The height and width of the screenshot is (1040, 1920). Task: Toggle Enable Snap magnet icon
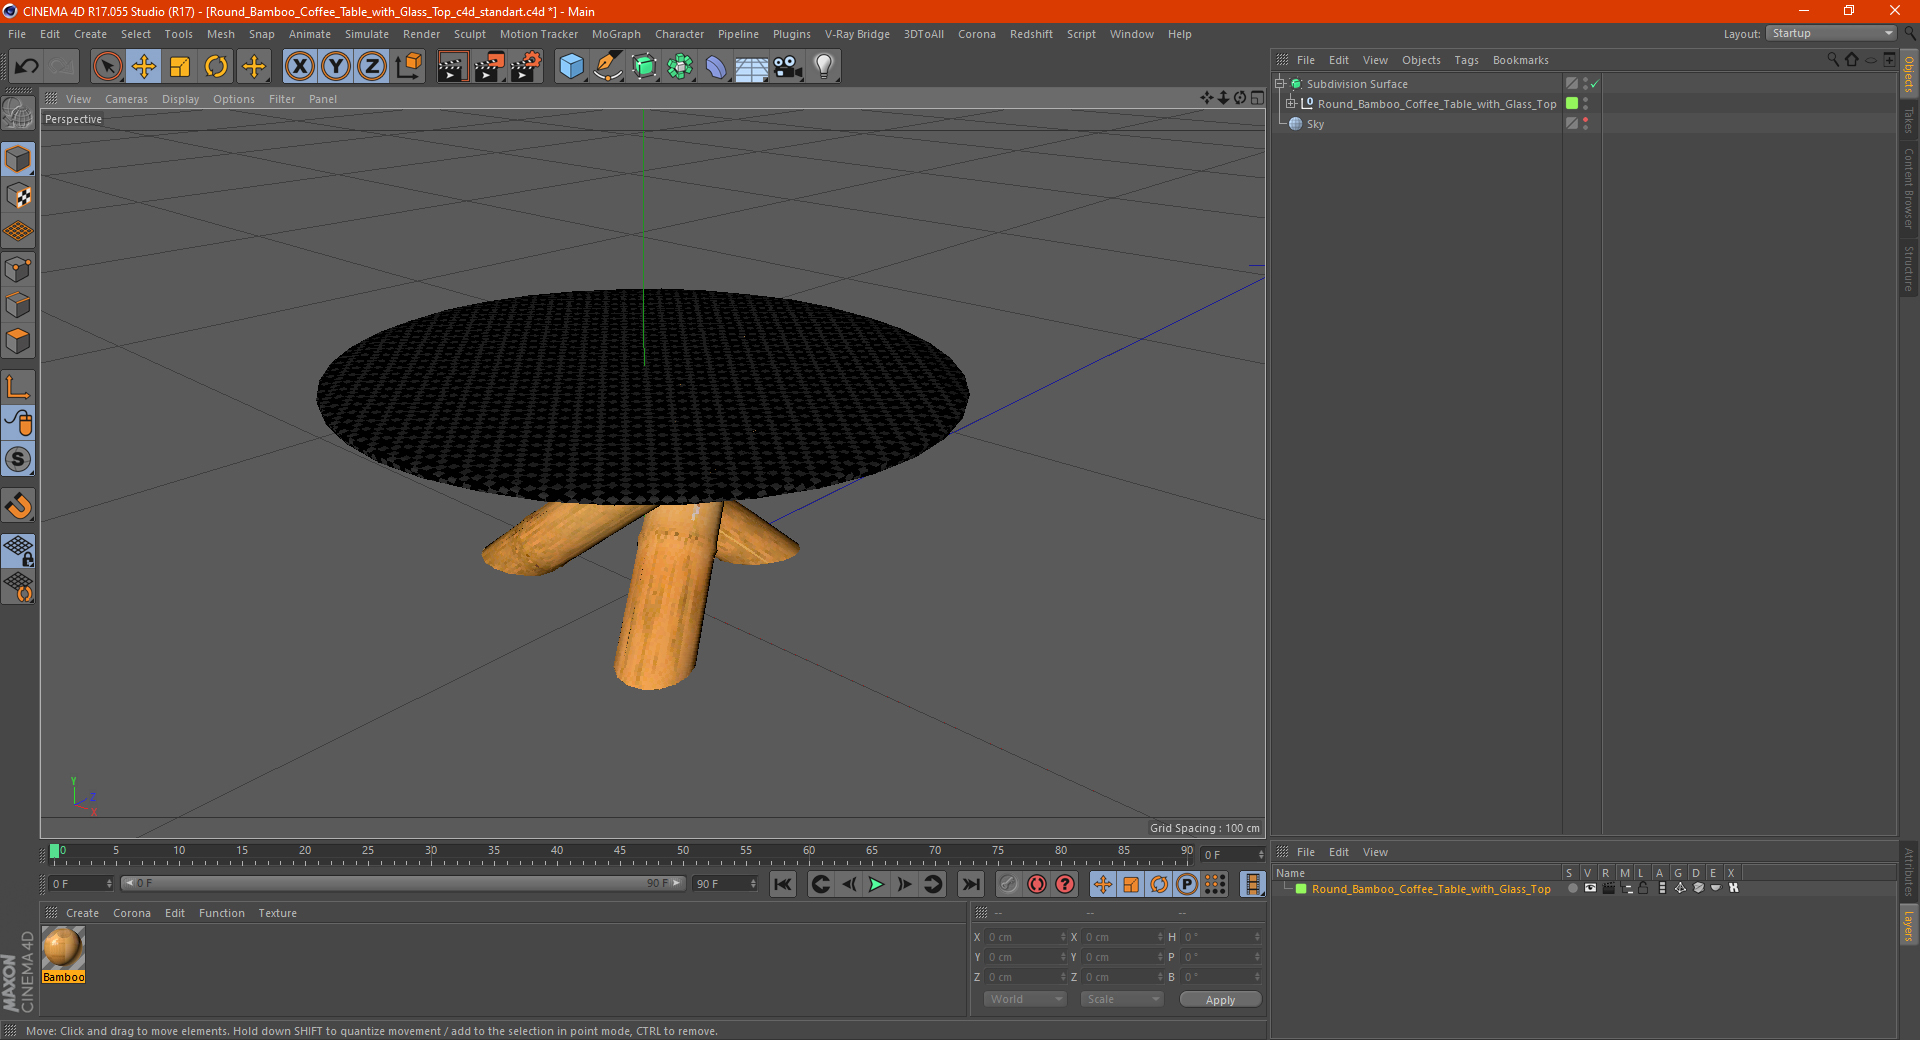coord(18,506)
